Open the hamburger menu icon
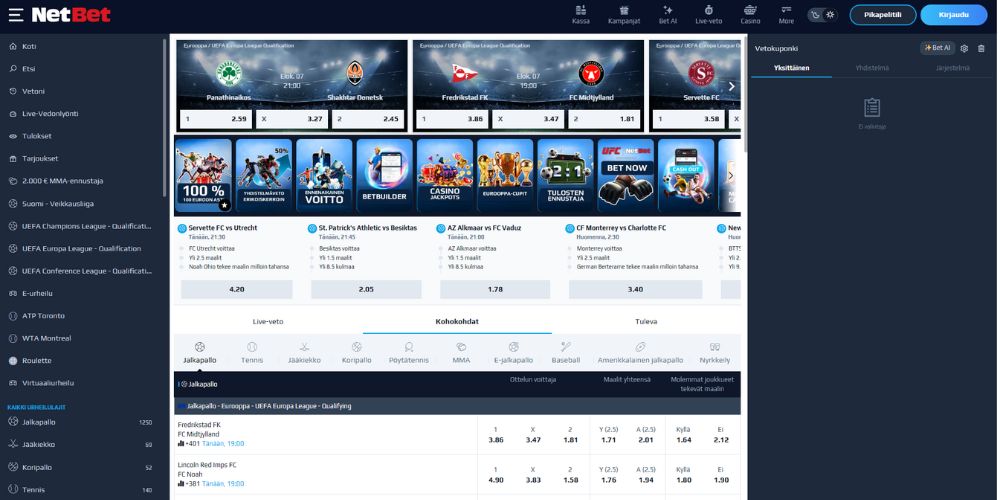The width and height of the screenshot is (1000, 500). [x=16, y=15]
